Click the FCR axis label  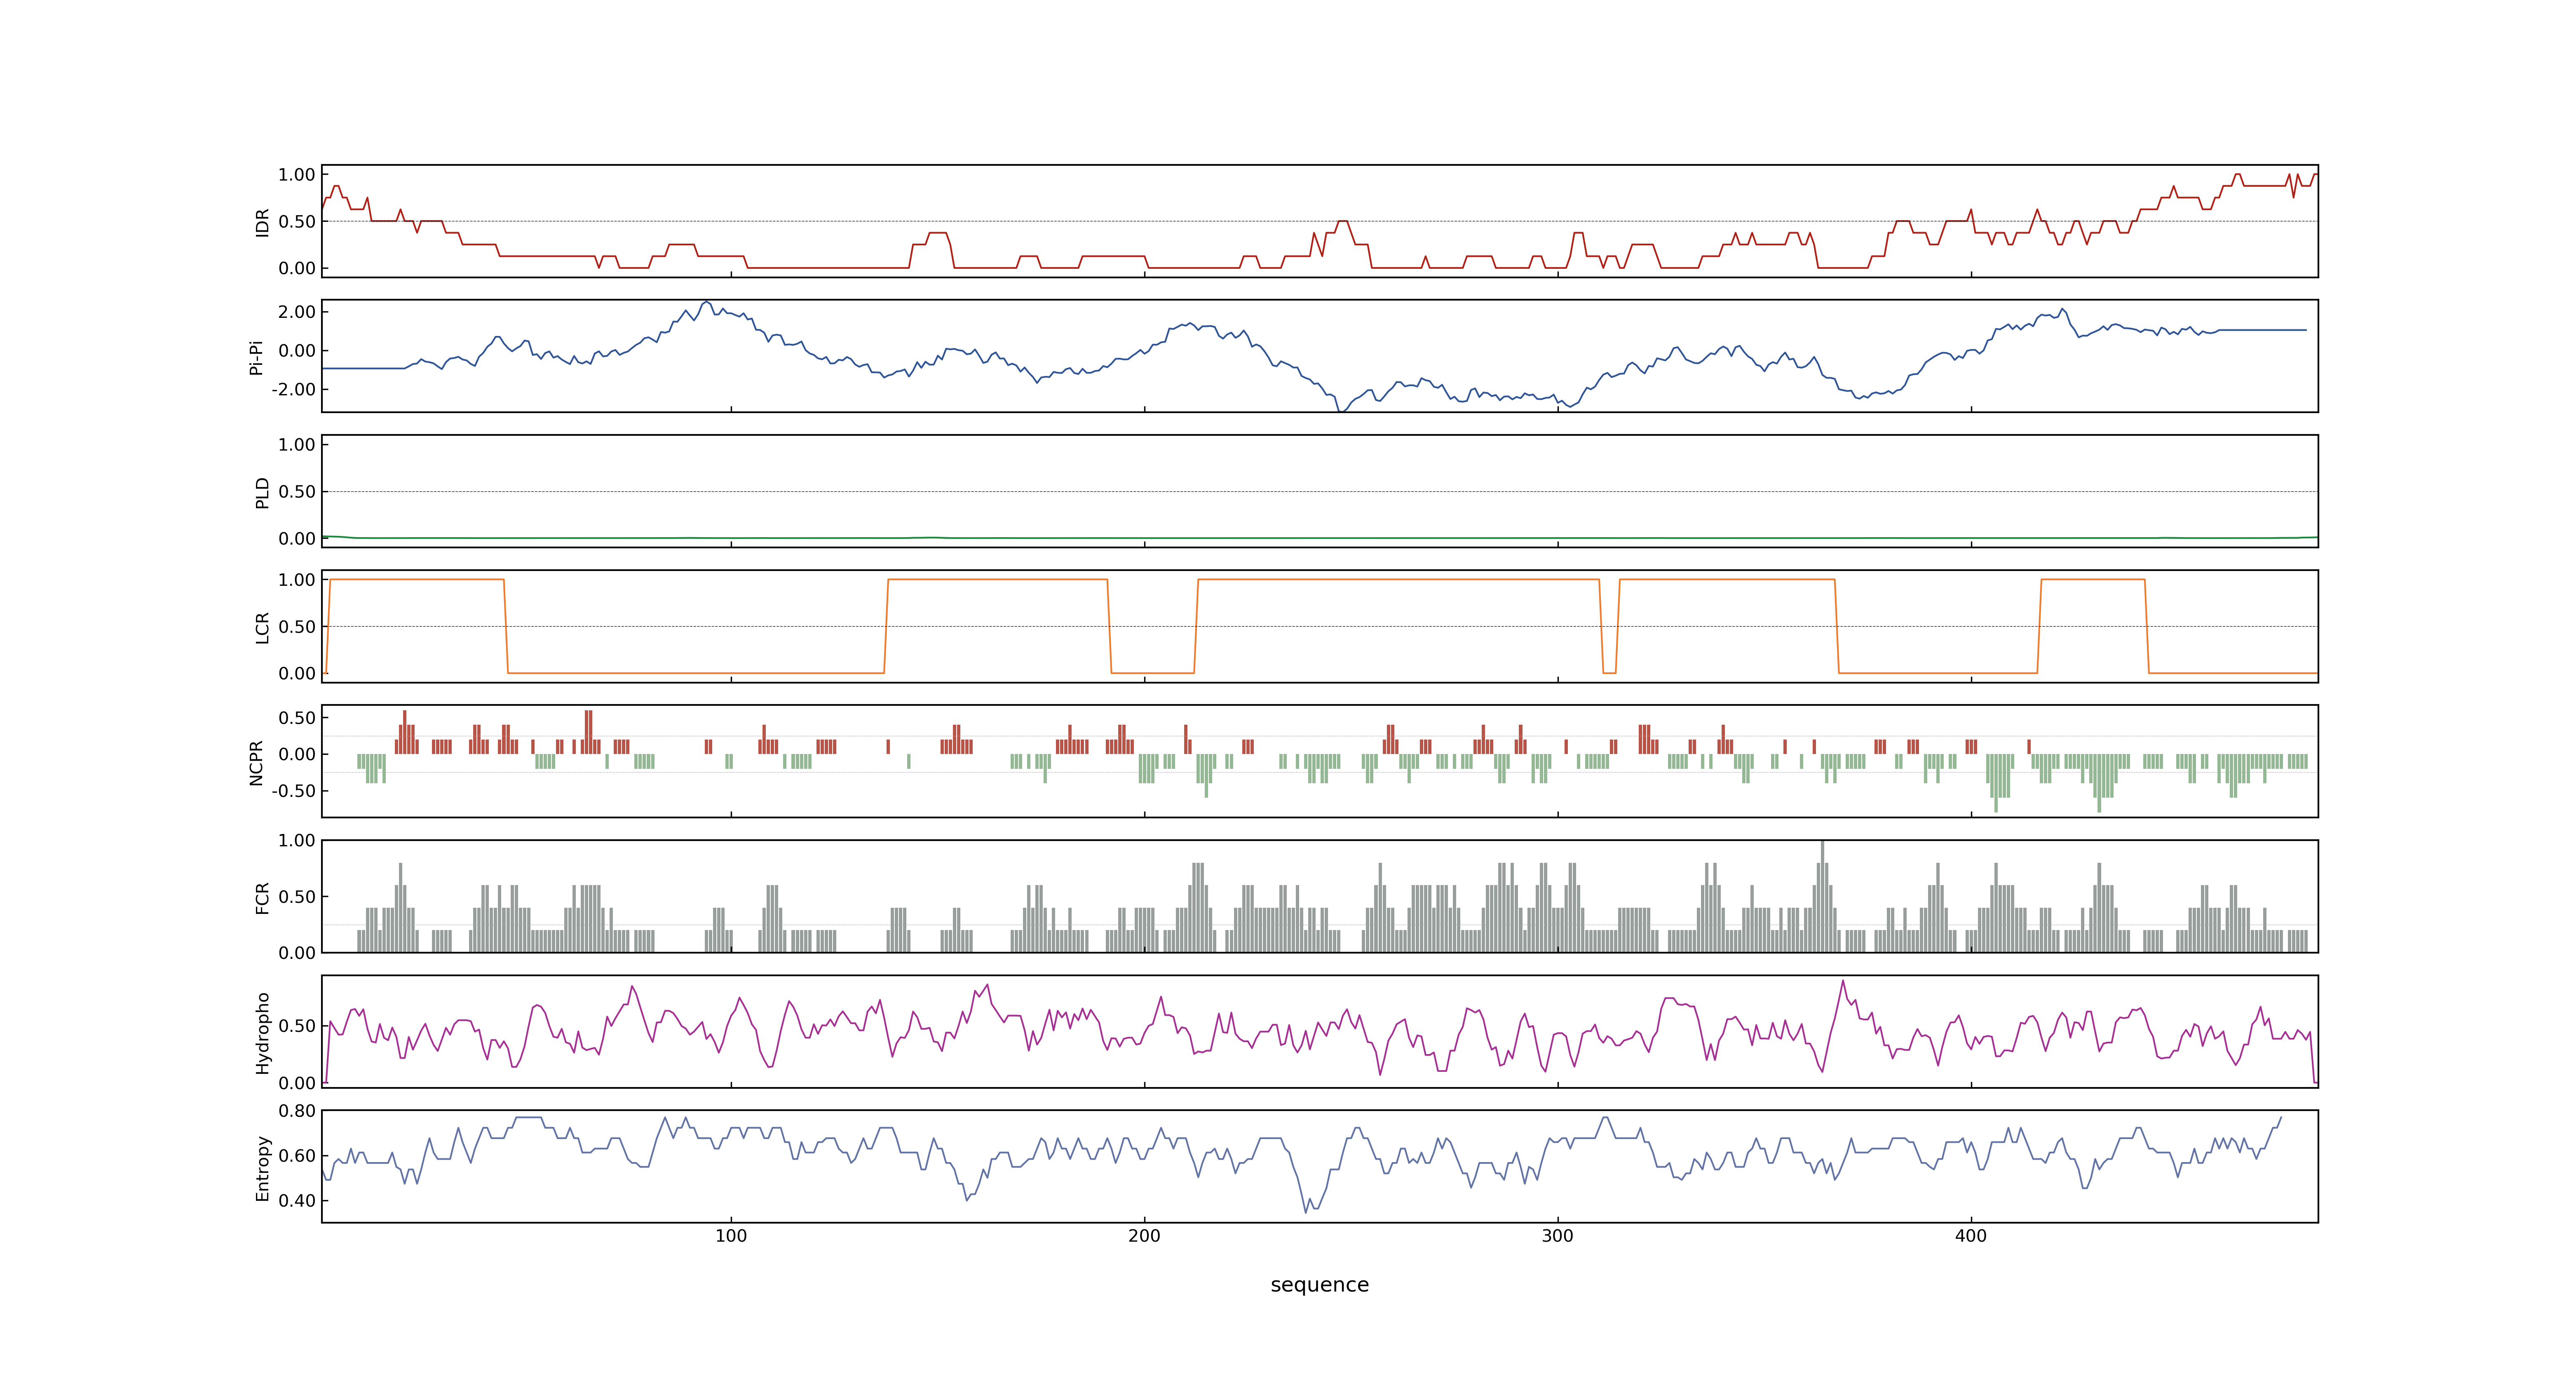pyautogui.click(x=262, y=897)
